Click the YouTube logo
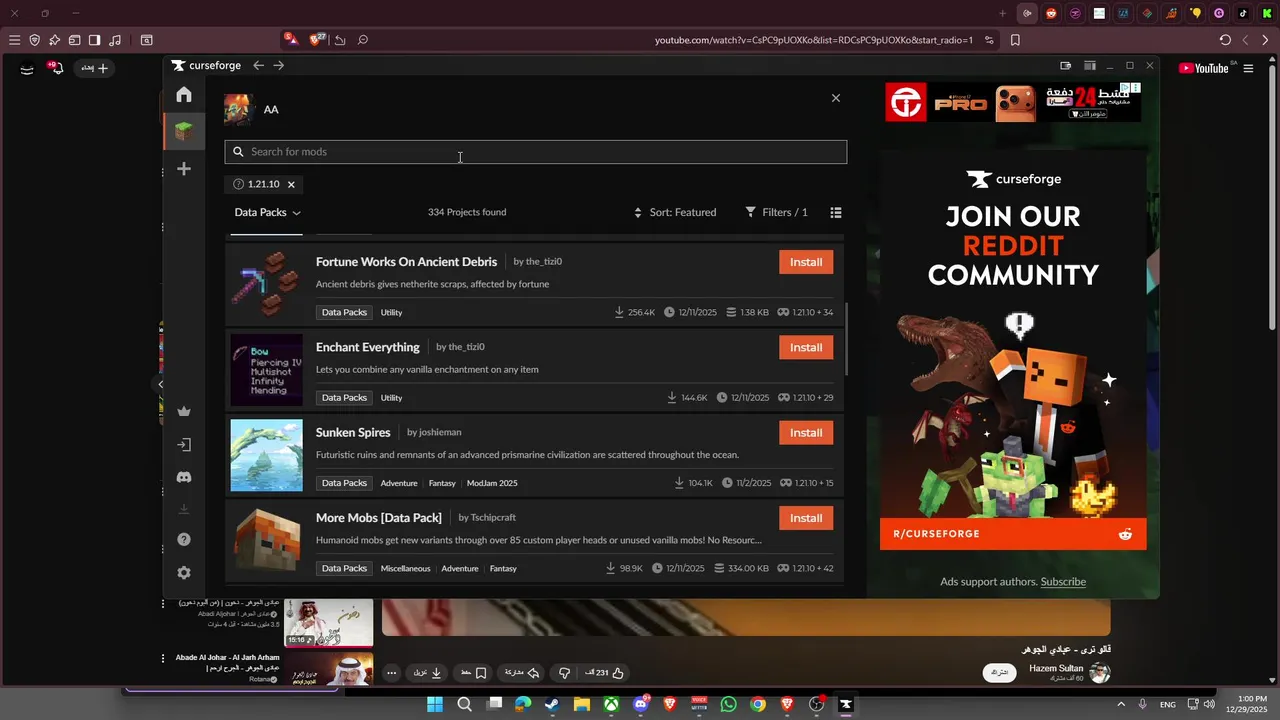This screenshot has height=720, width=1280. pyautogui.click(x=1204, y=68)
